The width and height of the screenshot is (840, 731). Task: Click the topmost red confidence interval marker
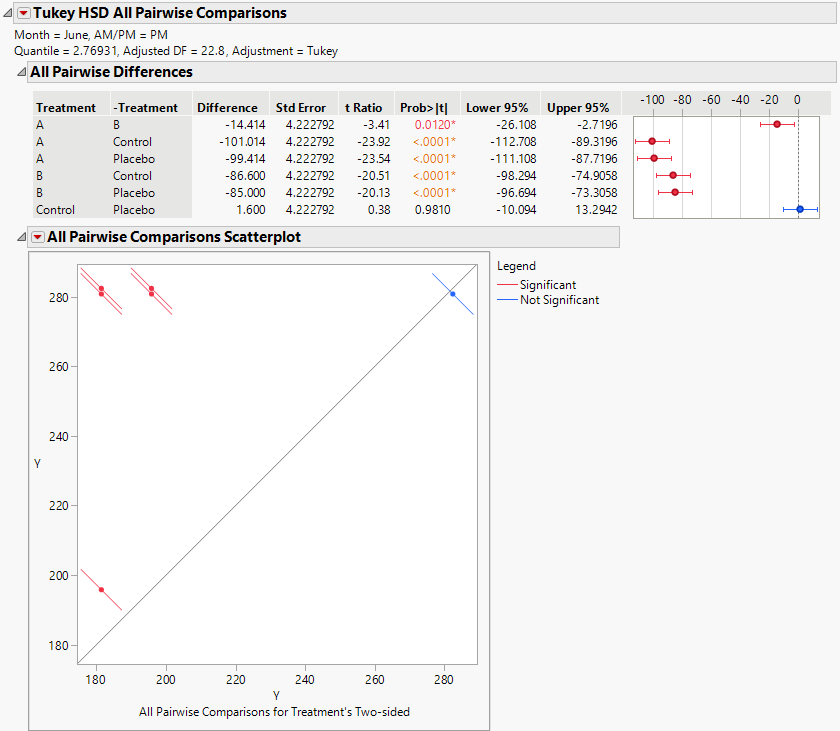point(777,124)
